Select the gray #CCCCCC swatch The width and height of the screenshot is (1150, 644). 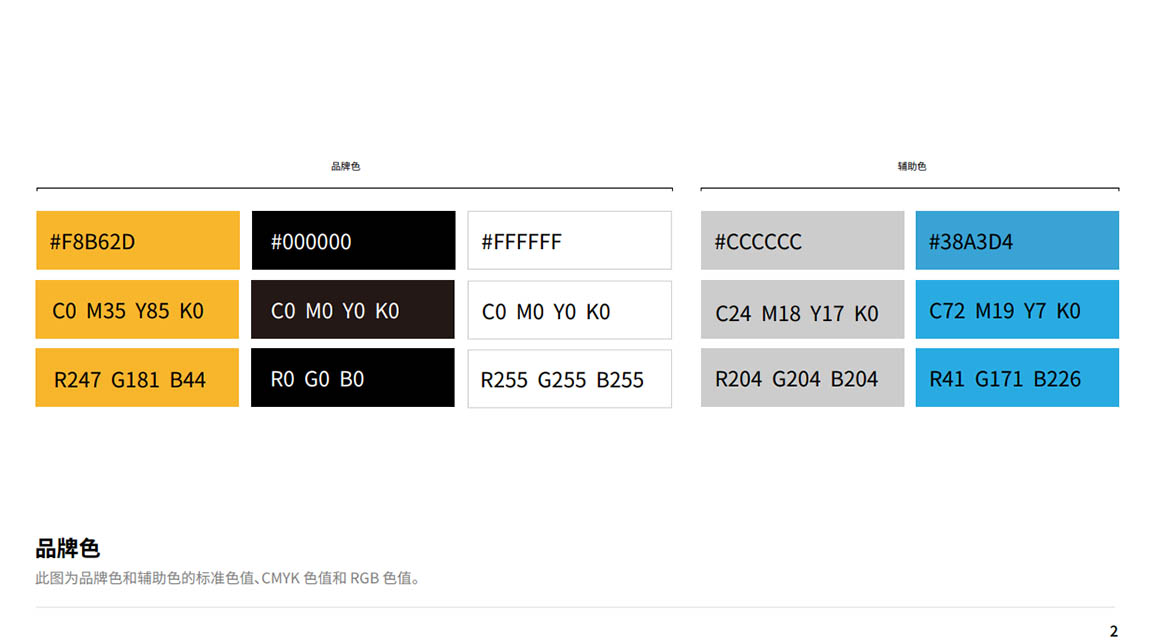click(802, 241)
